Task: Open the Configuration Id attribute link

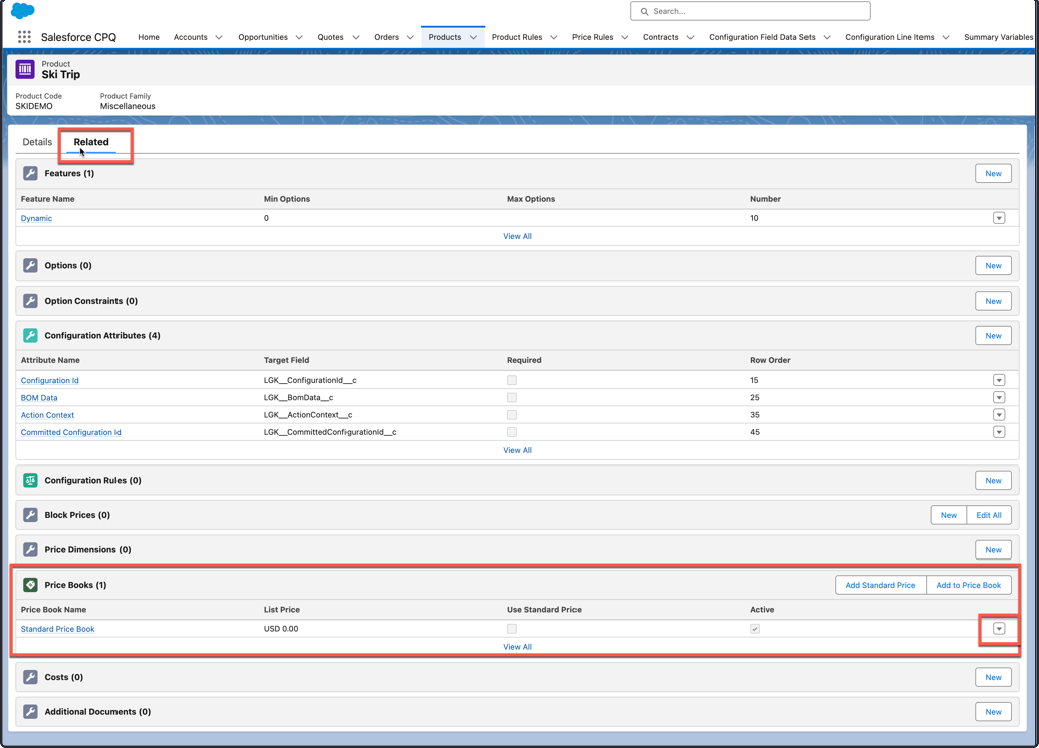Action: click(x=50, y=380)
